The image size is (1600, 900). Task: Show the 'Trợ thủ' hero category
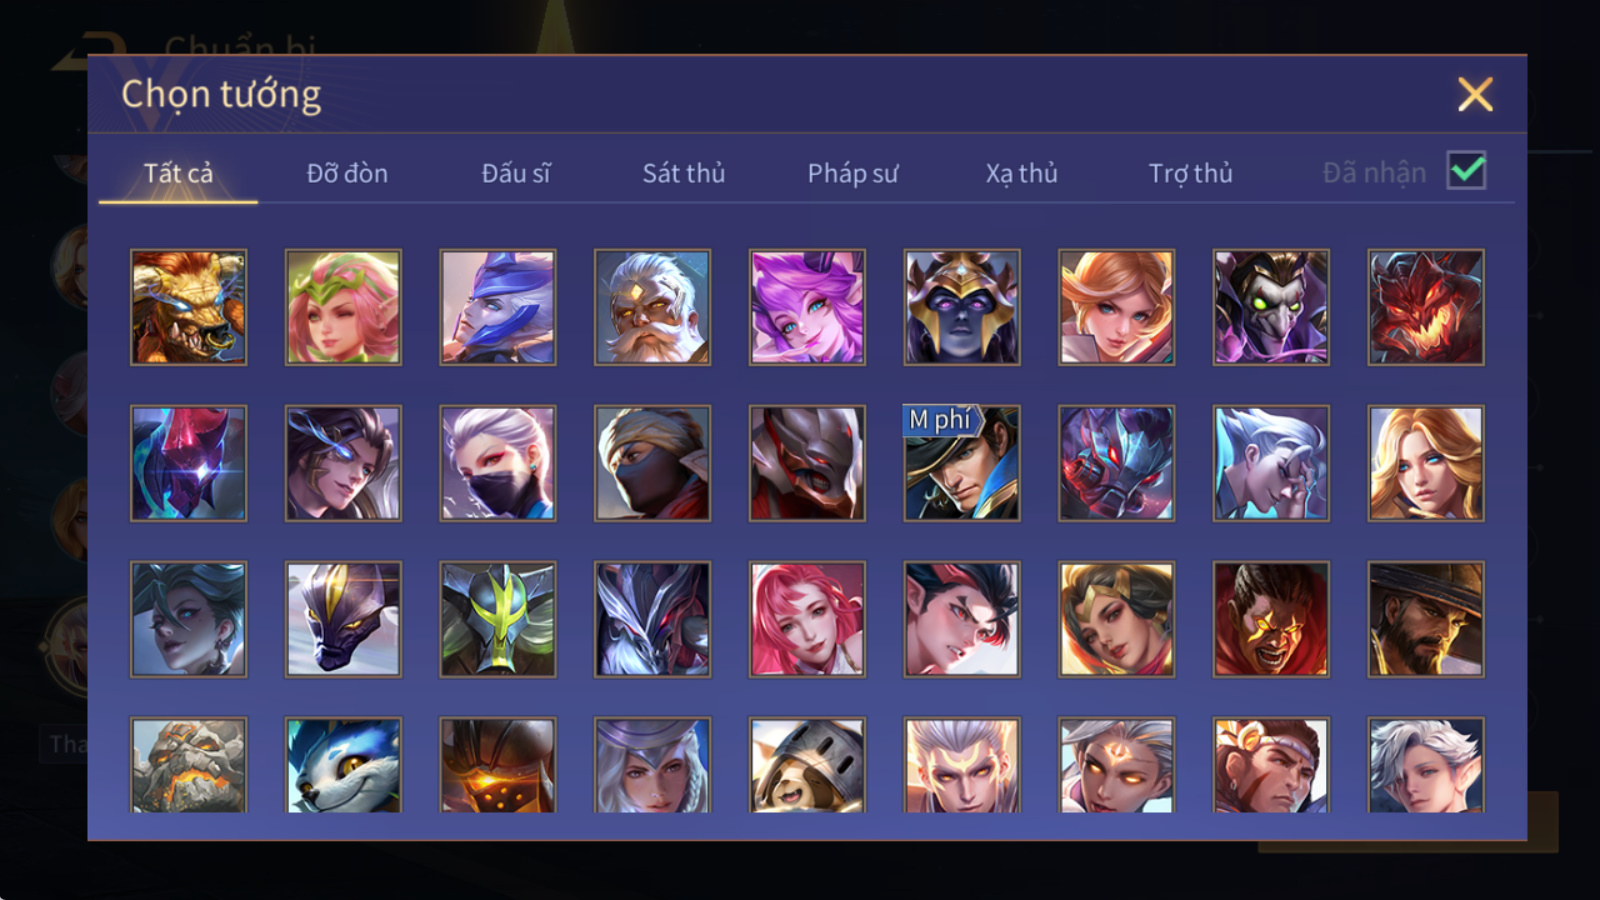click(1190, 173)
